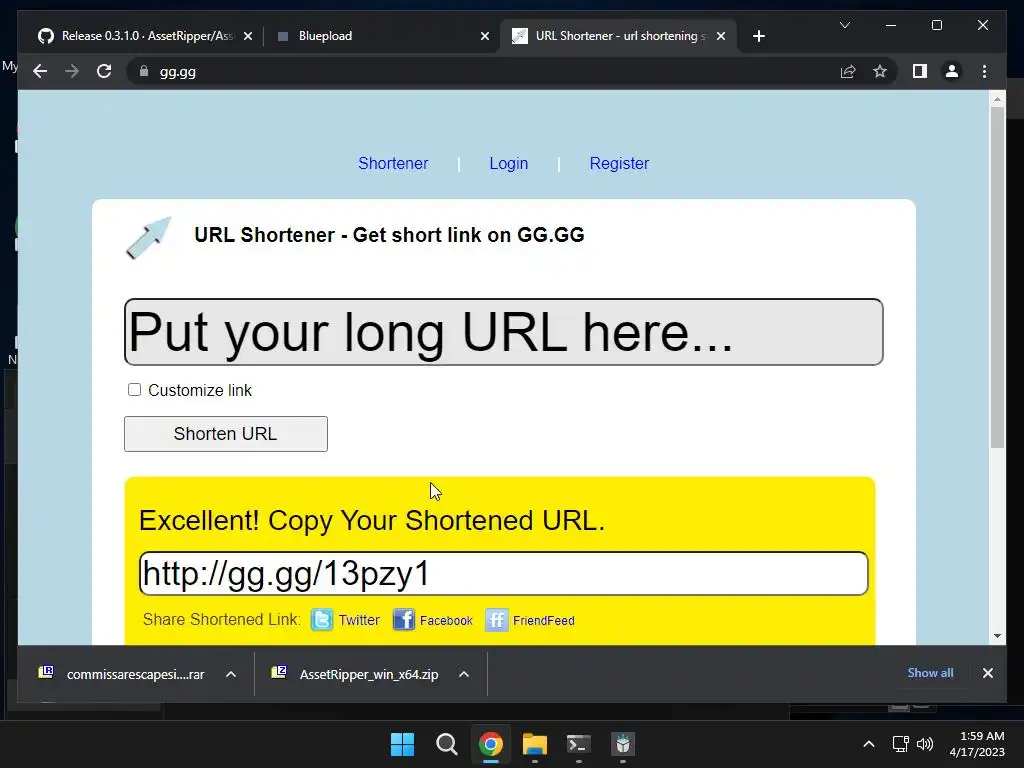Go back with the browser back arrow
Image resolution: width=1024 pixels, height=768 pixels.
pos(40,71)
